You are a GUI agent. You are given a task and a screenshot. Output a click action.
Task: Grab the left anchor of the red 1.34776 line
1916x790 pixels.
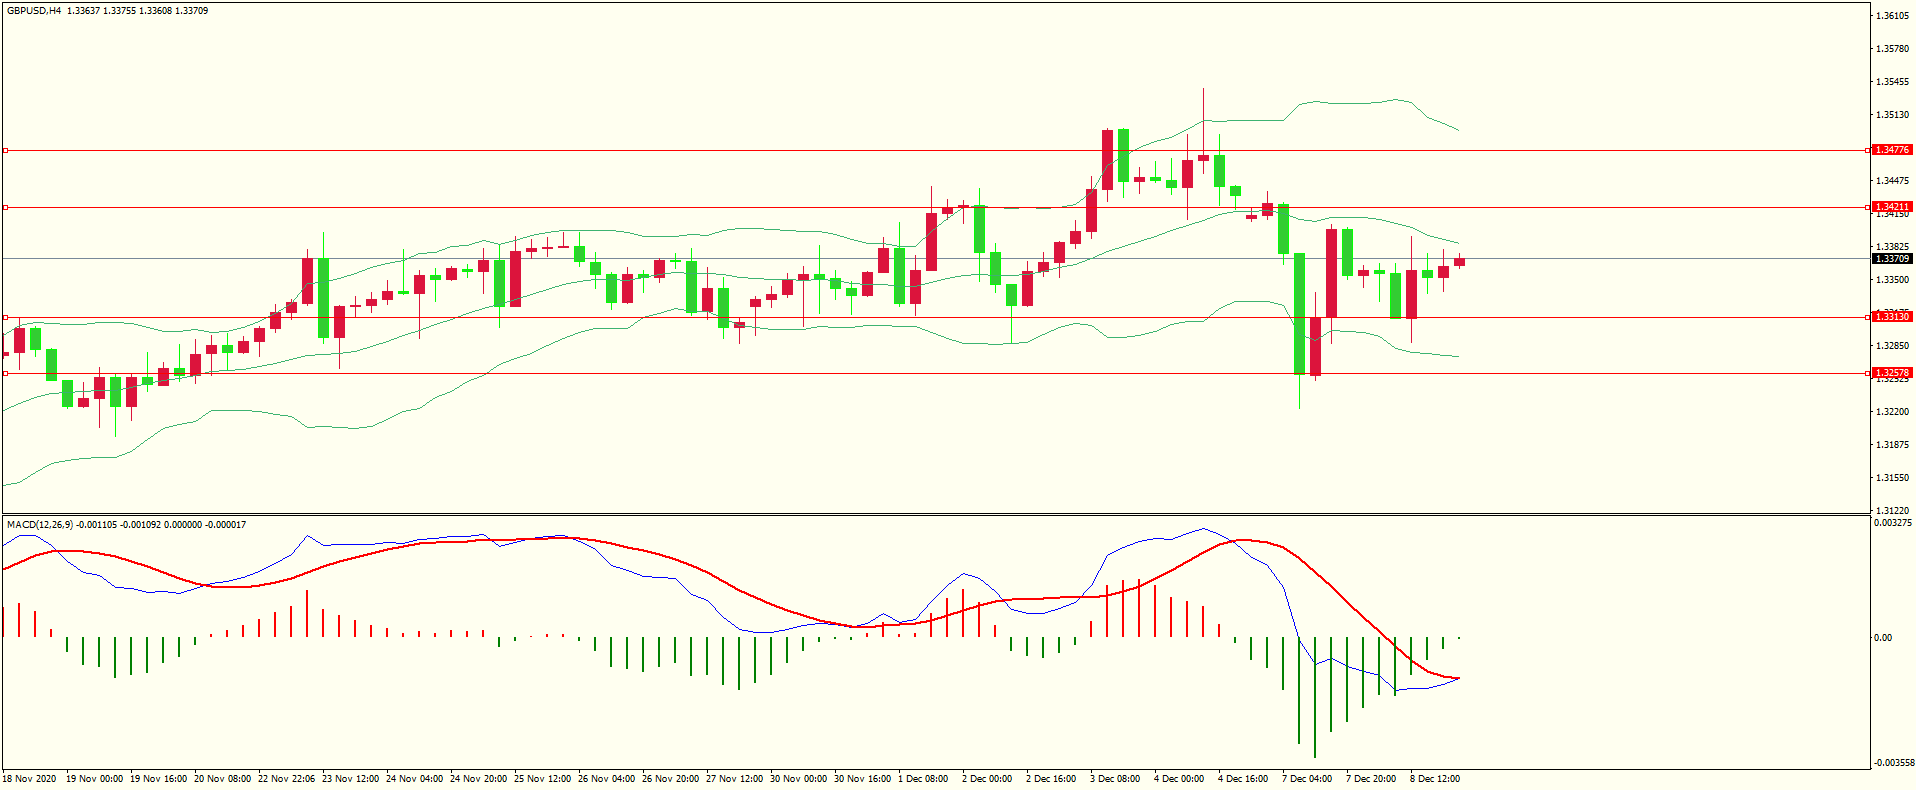(5, 150)
